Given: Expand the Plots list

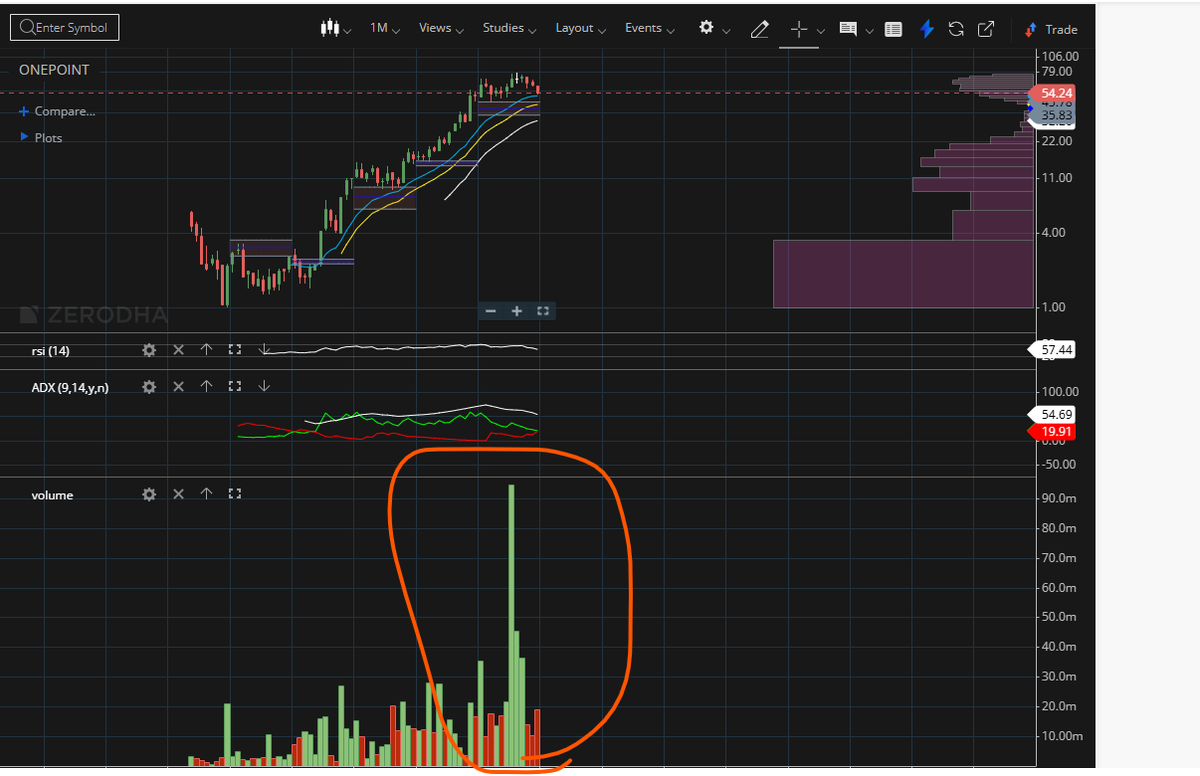Looking at the screenshot, I should tap(42, 137).
